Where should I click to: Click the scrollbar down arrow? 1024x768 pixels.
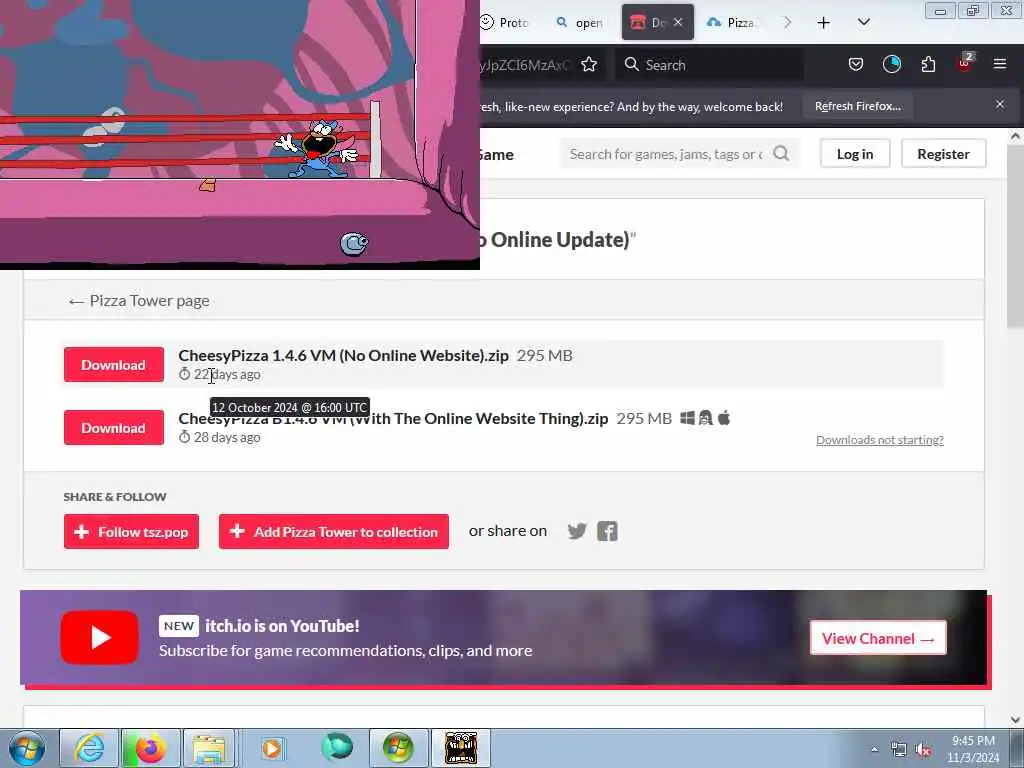pos(1015,720)
